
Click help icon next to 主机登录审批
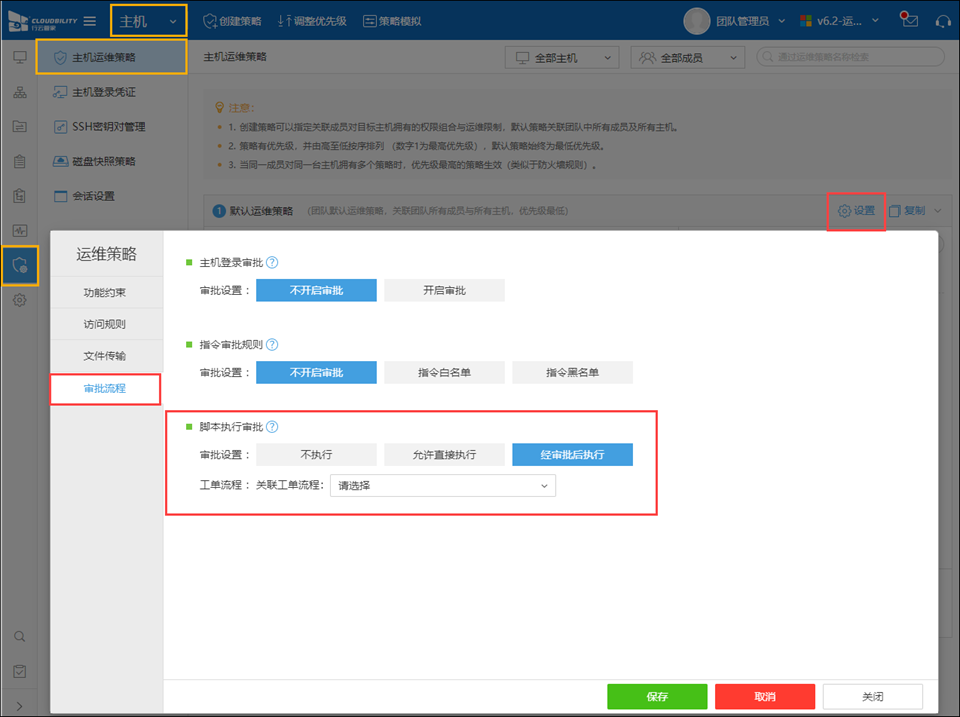tap(272, 262)
